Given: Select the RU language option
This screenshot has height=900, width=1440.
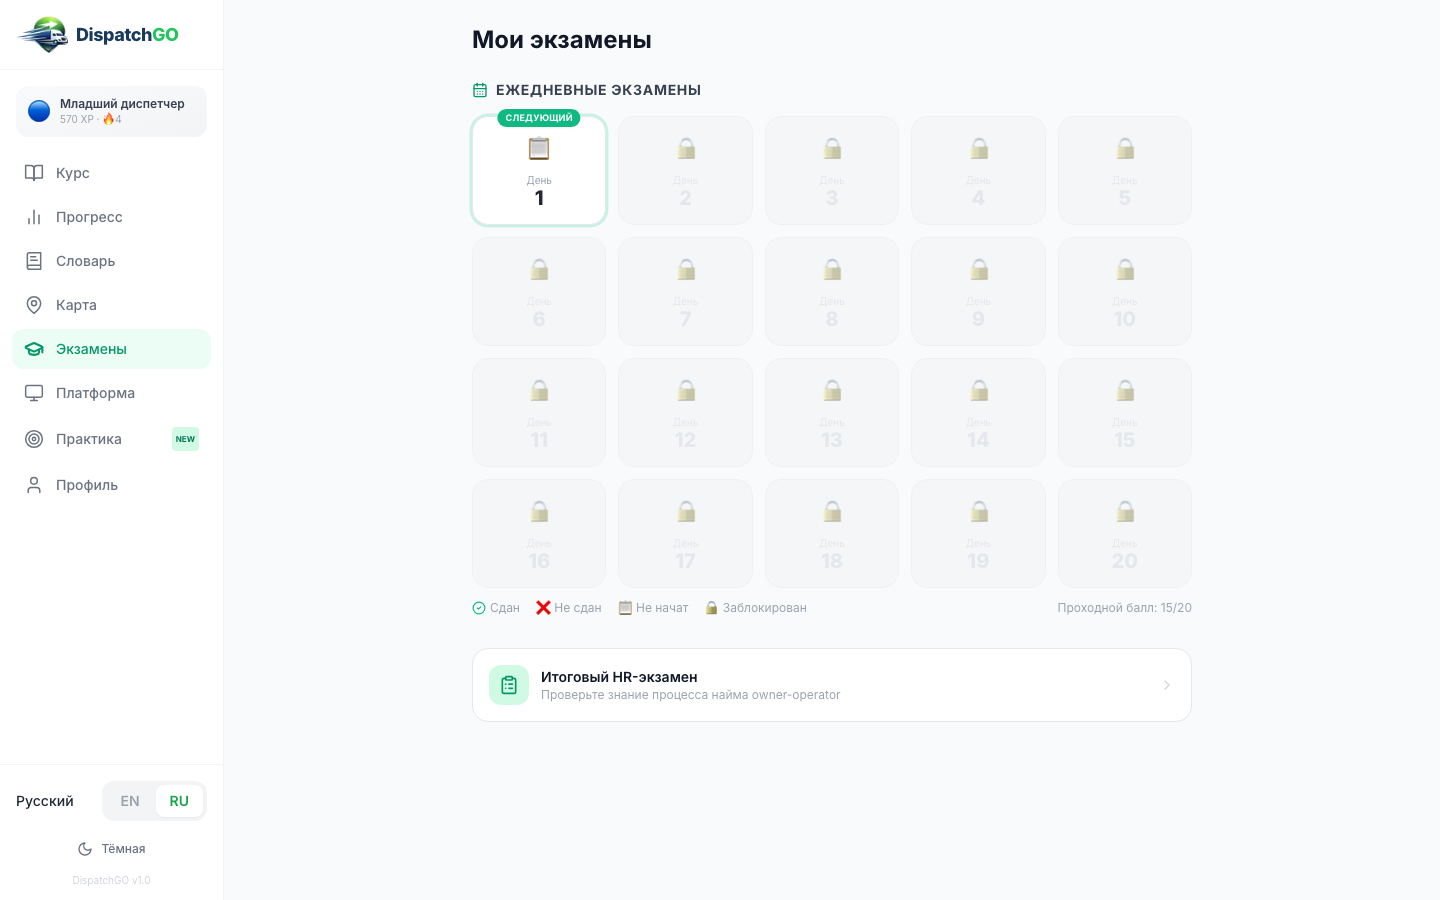Looking at the screenshot, I should point(179,801).
